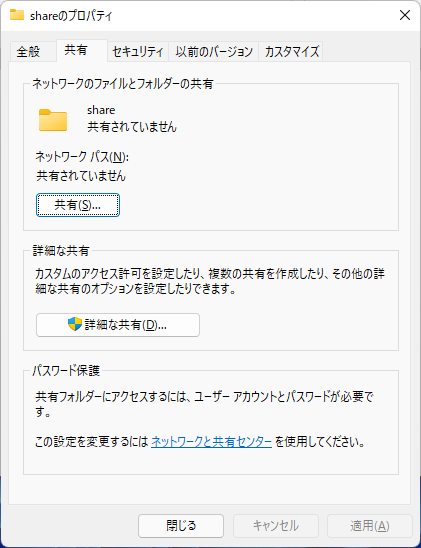Go to the 以前のバージョン tab
This screenshot has height=548, width=421.
click(x=214, y=52)
